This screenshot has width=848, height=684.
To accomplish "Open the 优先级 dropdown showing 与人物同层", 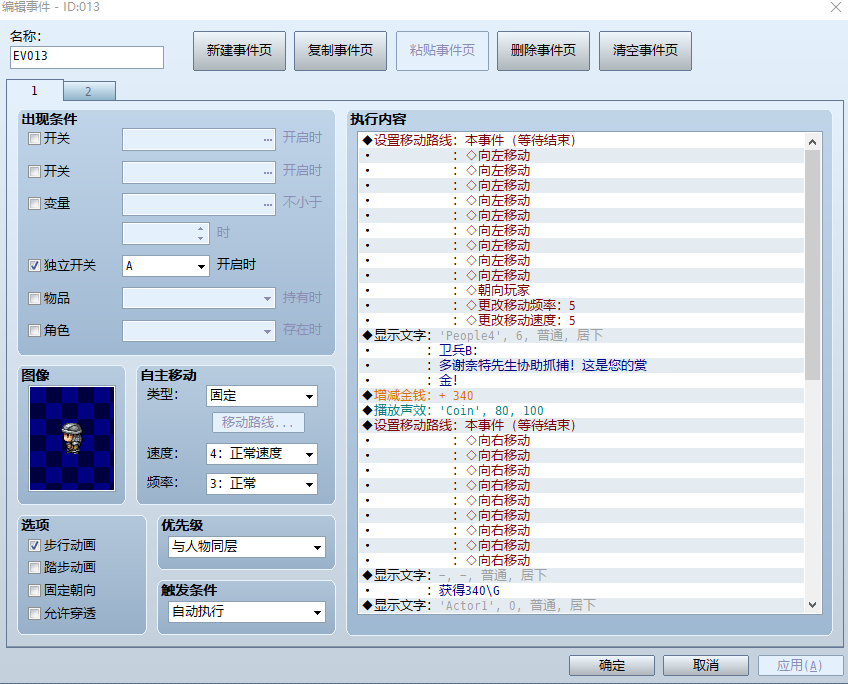I will point(247,547).
